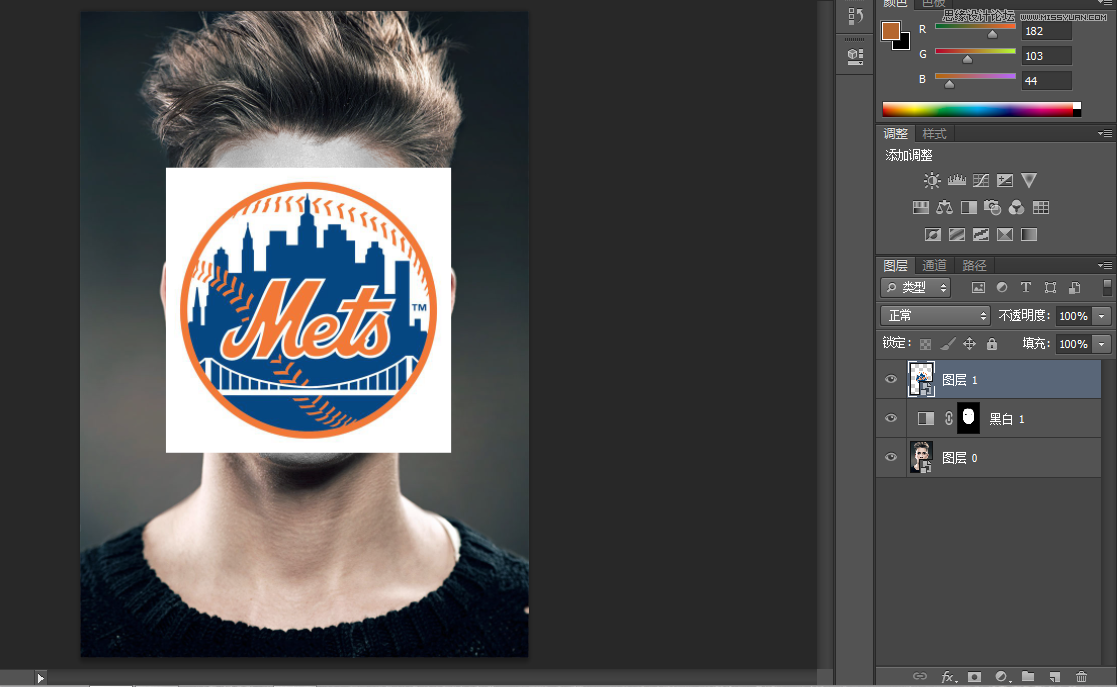The width and height of the screenshot is (1117, 687).
Task: Turn layer filtering switch on or off
Action: click(1106, 287)
